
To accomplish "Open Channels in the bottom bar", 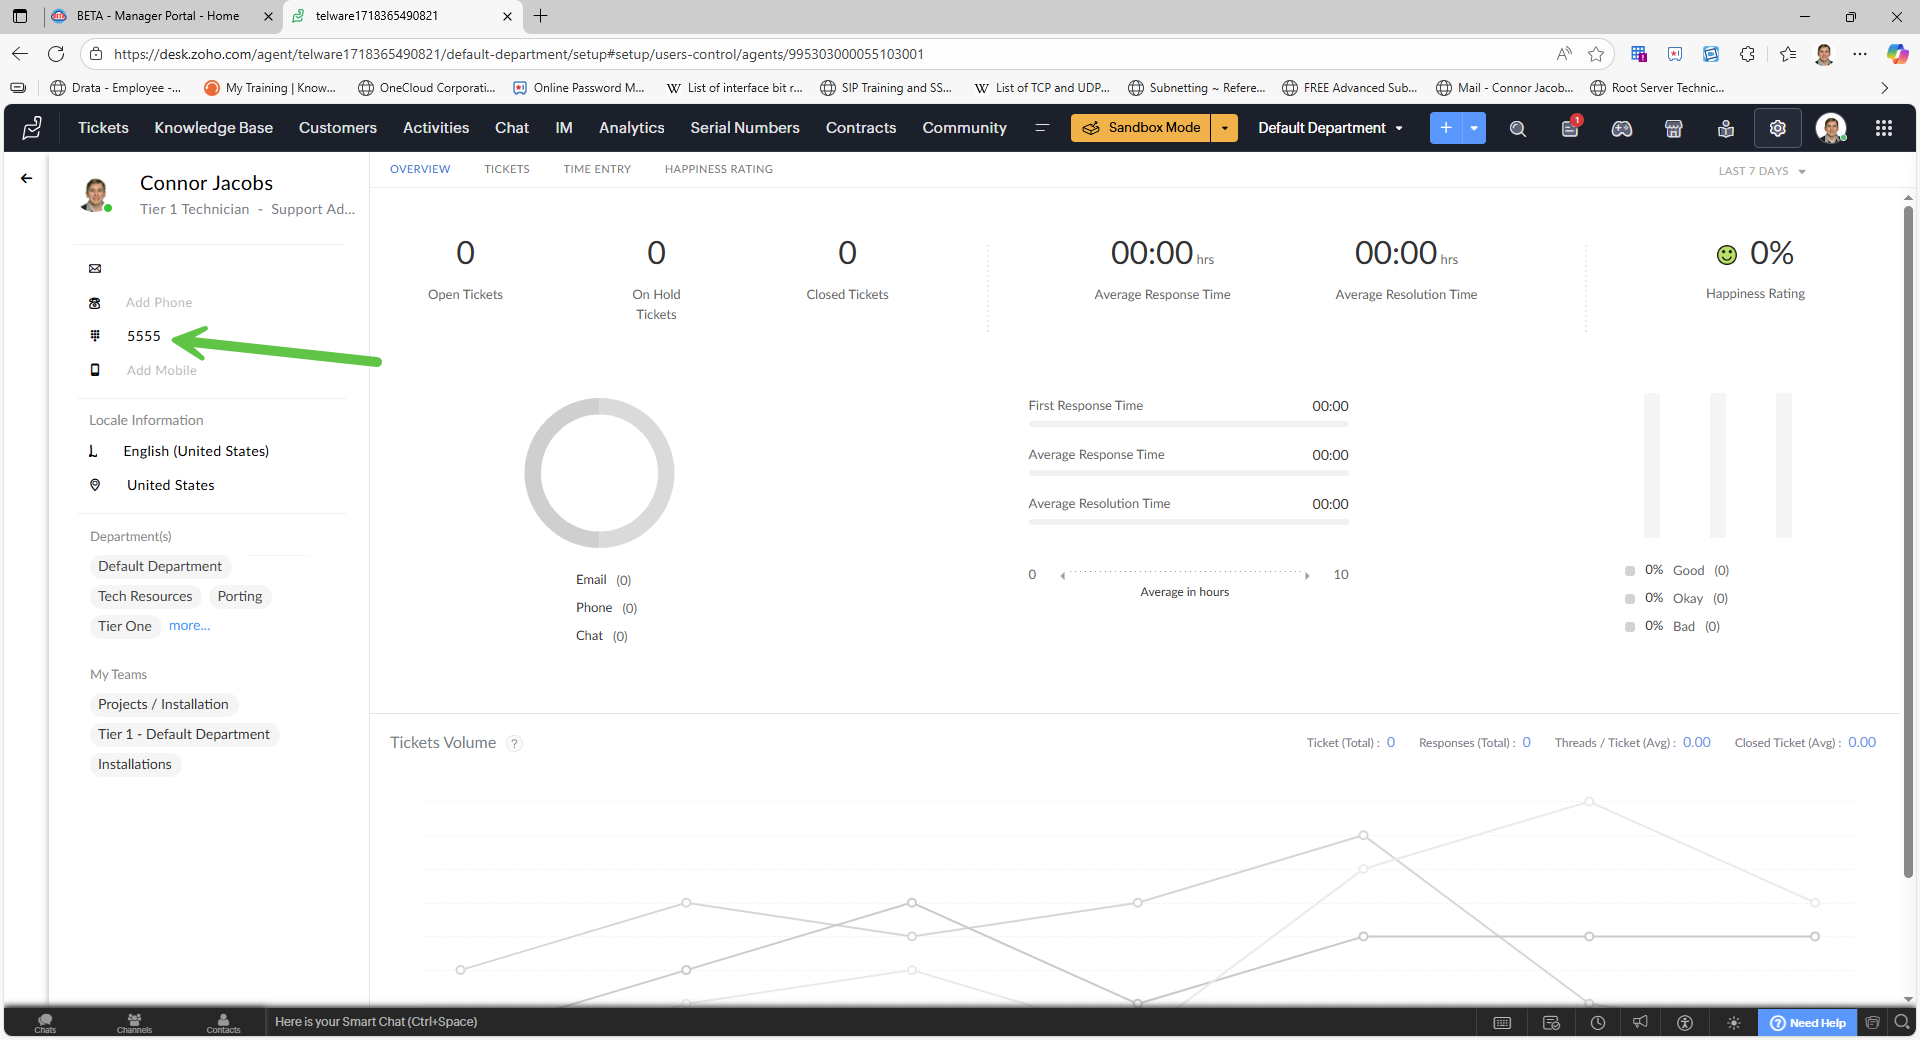I will coord(134,1022).
